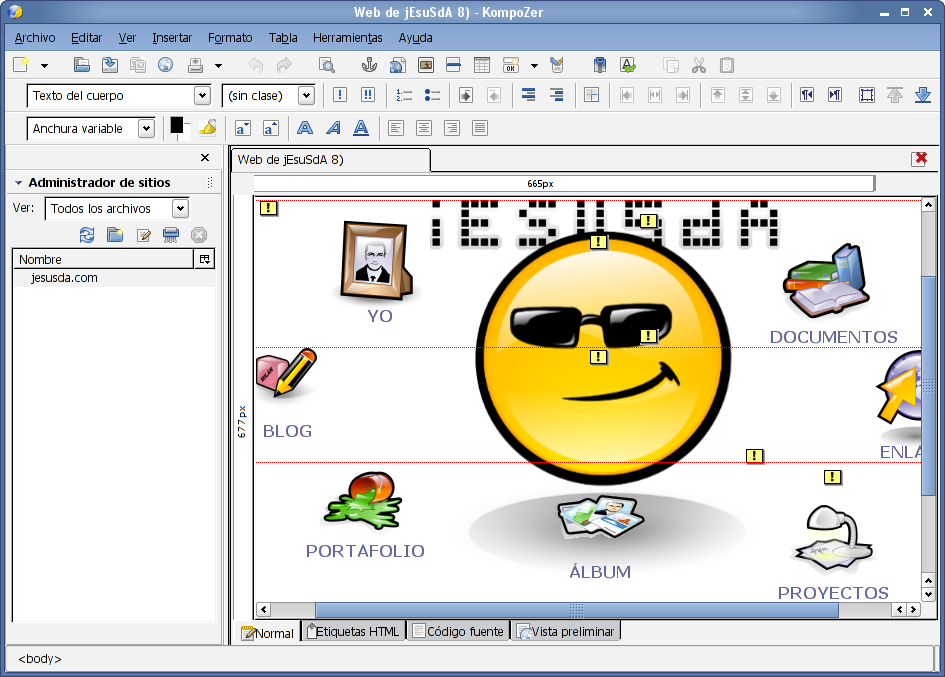Open the Archivo menu
The height and width of the screenshot is (677, 945).
[x=35, y=37]
